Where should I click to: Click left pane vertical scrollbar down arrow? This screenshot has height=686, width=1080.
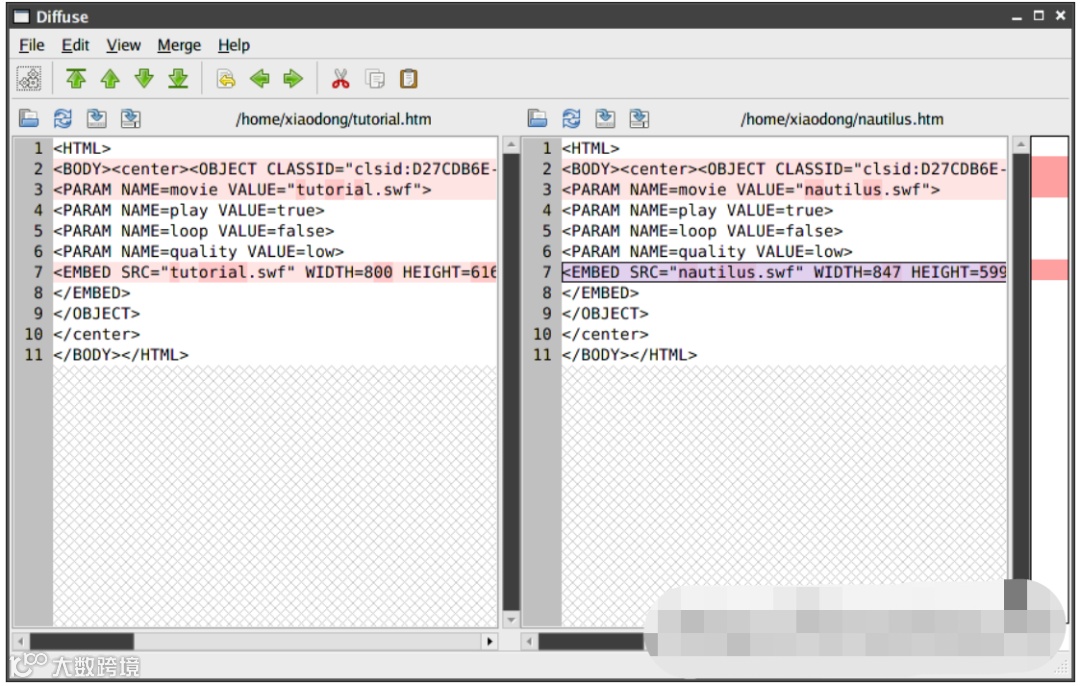[x=511, y=619]
